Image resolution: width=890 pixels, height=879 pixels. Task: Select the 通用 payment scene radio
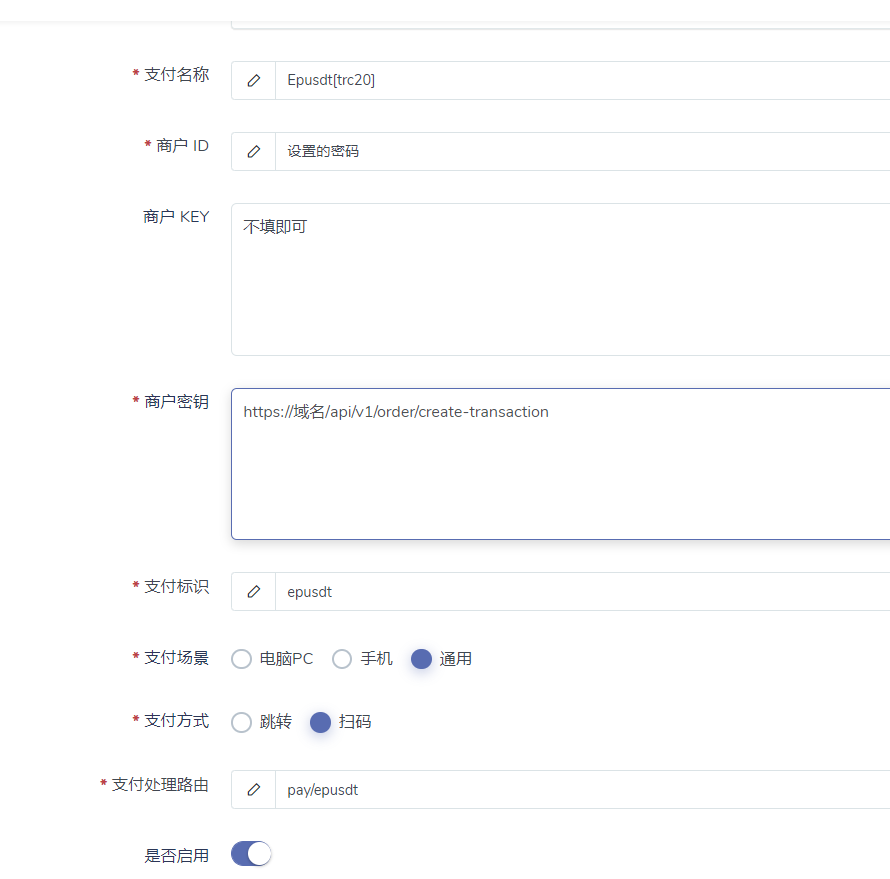point(421,659)
